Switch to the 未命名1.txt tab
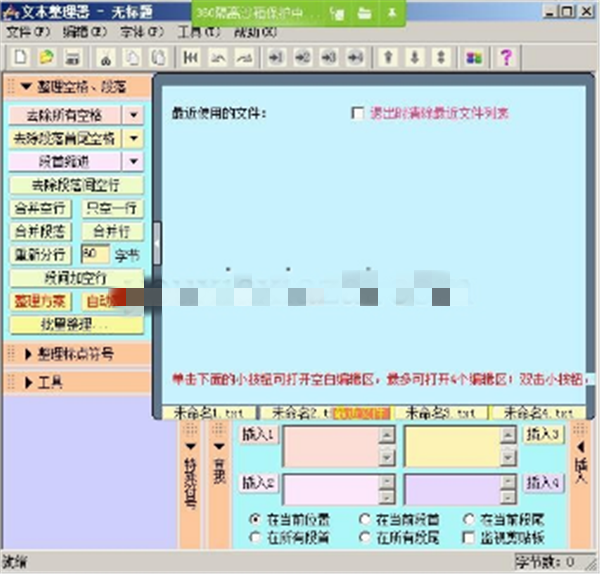600x574 pixels. coord(208,412)
